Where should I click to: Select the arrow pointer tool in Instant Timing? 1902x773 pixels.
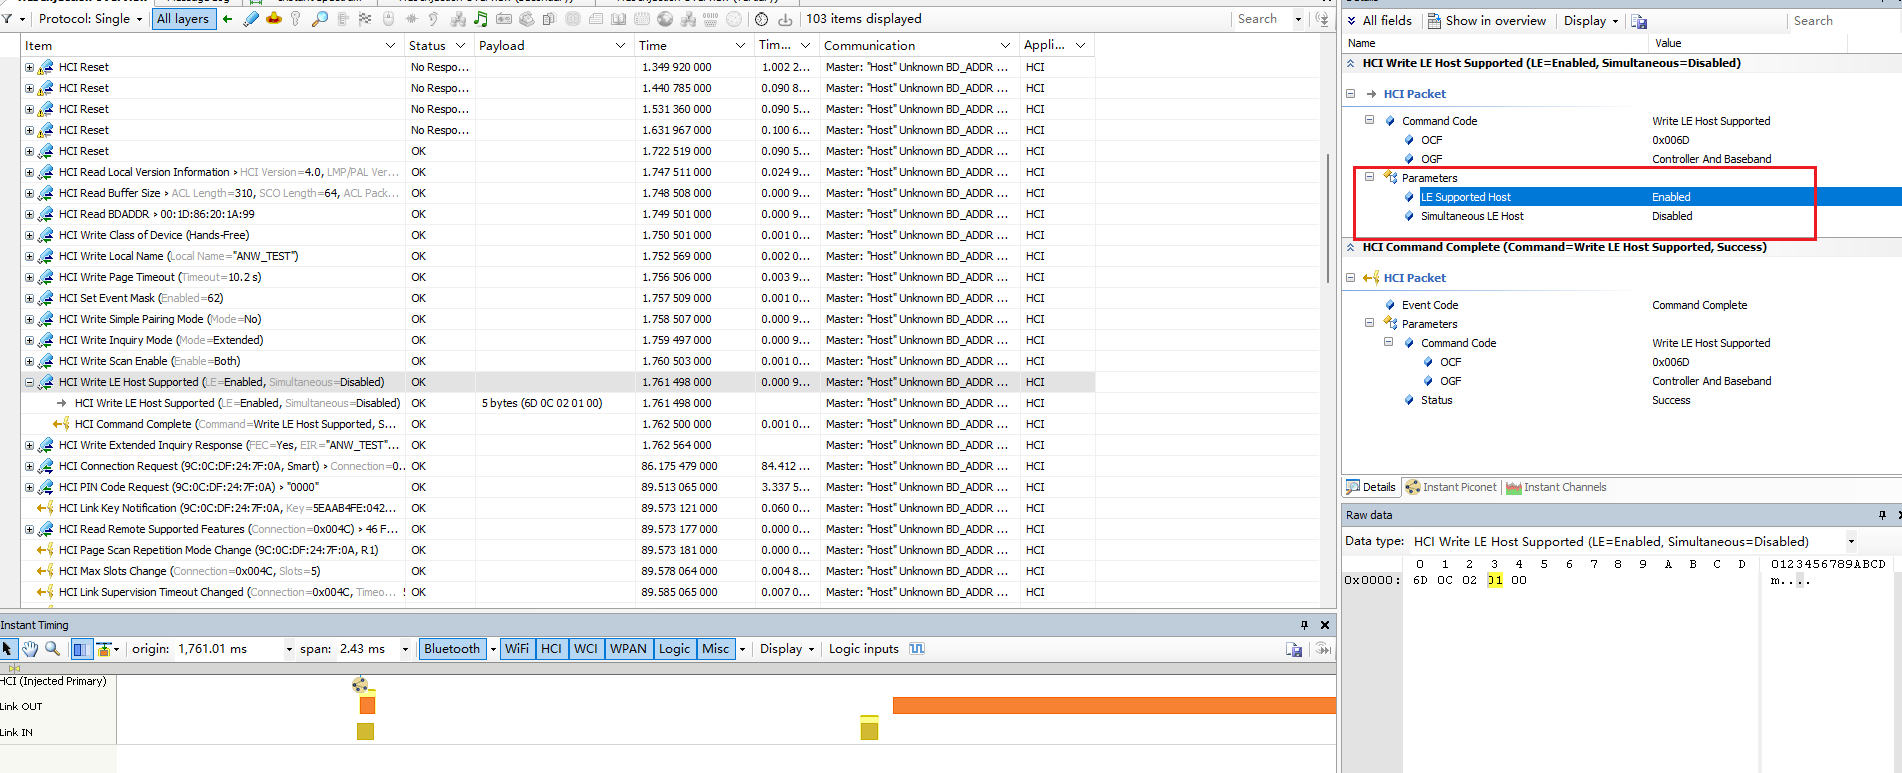8,649
